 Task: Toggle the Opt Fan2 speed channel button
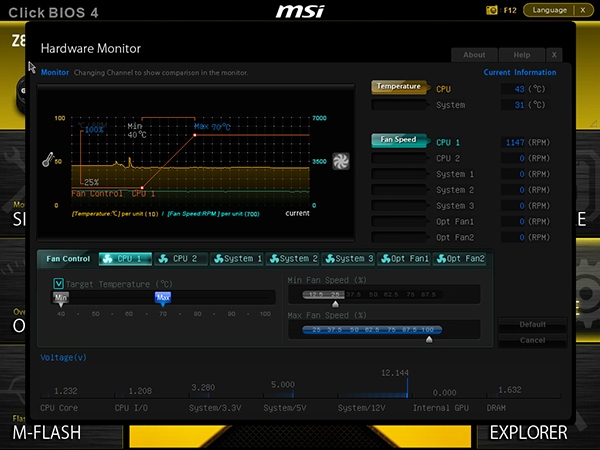click(x=399, y=237)
